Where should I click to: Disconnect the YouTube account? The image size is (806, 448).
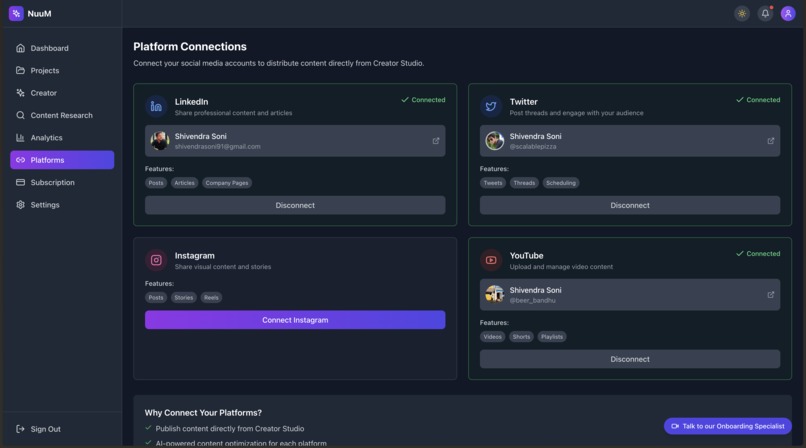coord(630,359)
